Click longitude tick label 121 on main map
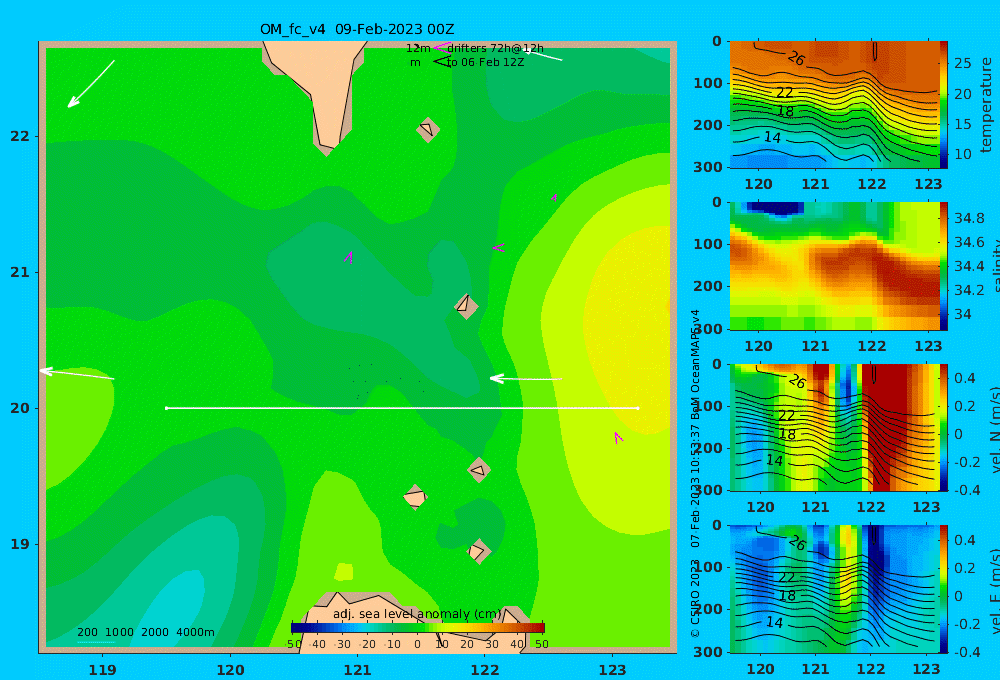The image size is (1000, 680). click(357, 670)
